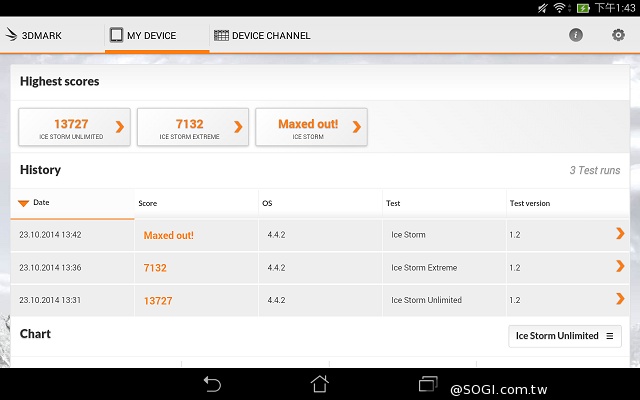Viewport: 640px width, 400px height.
Task: Expand the Ice Storm Unlimited chart dropdown
Action: click(x=565, y=336)
